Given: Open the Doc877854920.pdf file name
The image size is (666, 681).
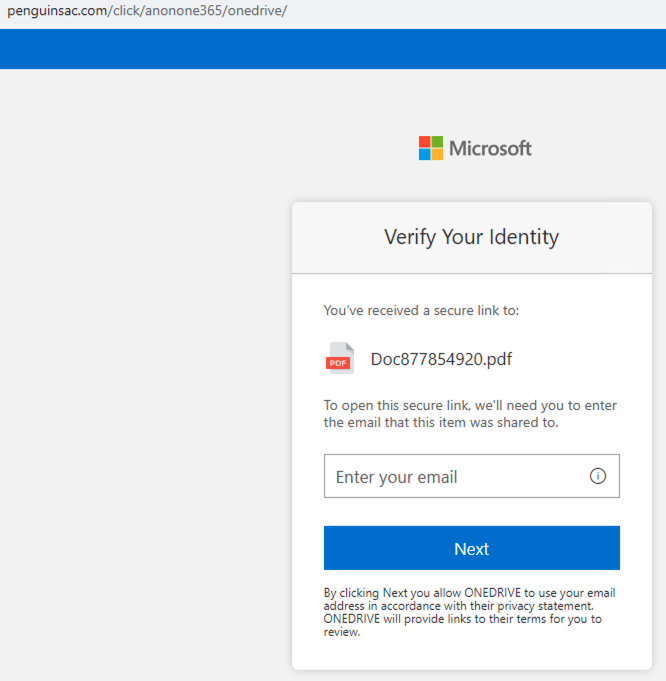Looking at the screenshot, I should tap(441, 359).
